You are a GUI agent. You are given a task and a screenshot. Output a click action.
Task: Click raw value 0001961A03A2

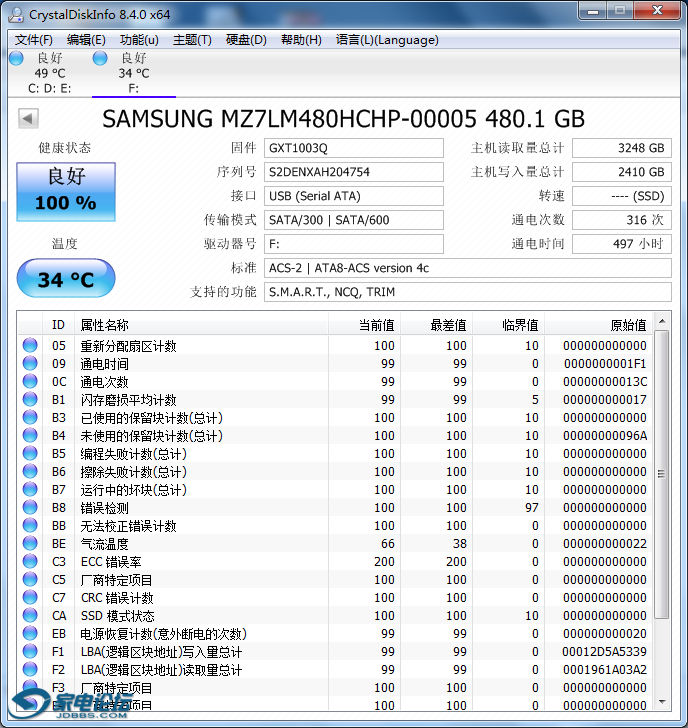[604, 670]
